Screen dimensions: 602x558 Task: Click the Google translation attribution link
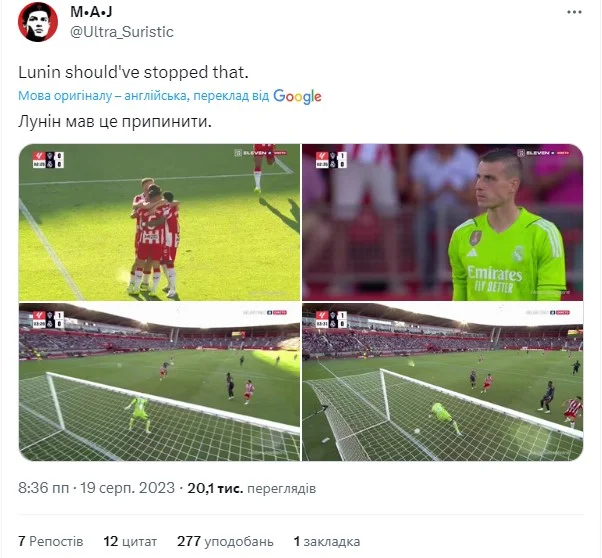click(170, 96)
